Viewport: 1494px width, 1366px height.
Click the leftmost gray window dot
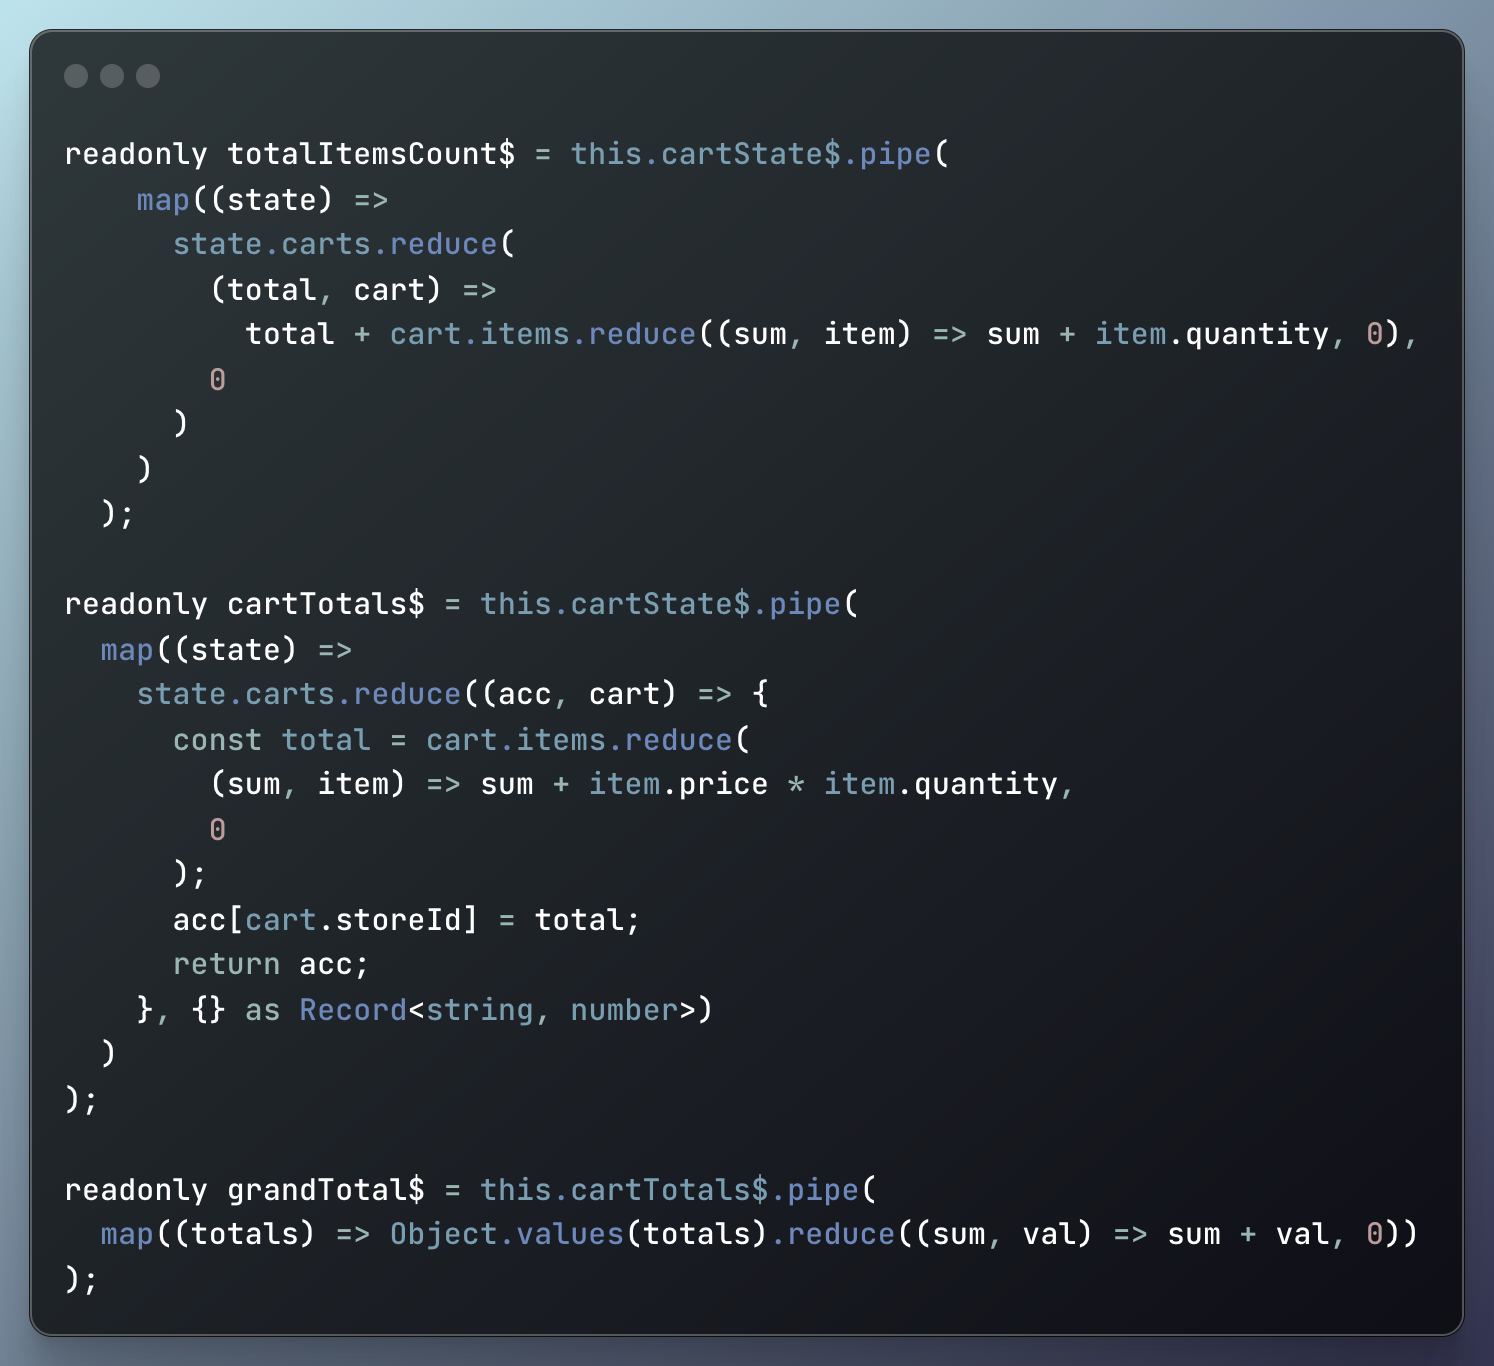tap(76, 76)
